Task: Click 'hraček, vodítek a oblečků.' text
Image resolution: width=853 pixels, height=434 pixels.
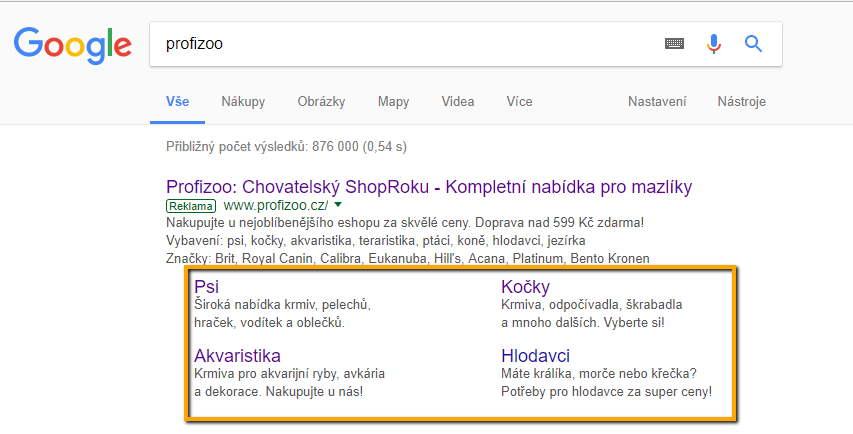Action: click(x=270, y=323)
